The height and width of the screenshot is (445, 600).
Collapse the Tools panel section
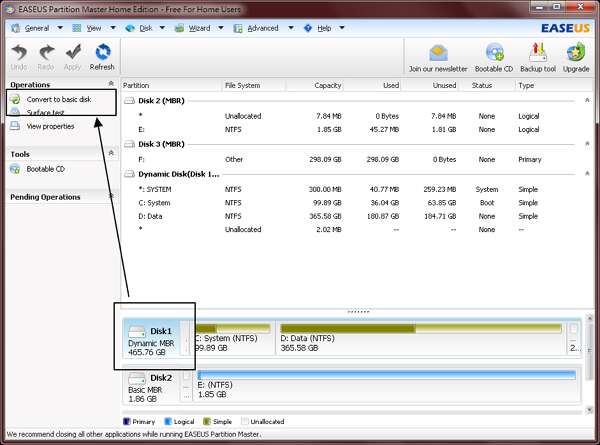(x=110, y=154)
